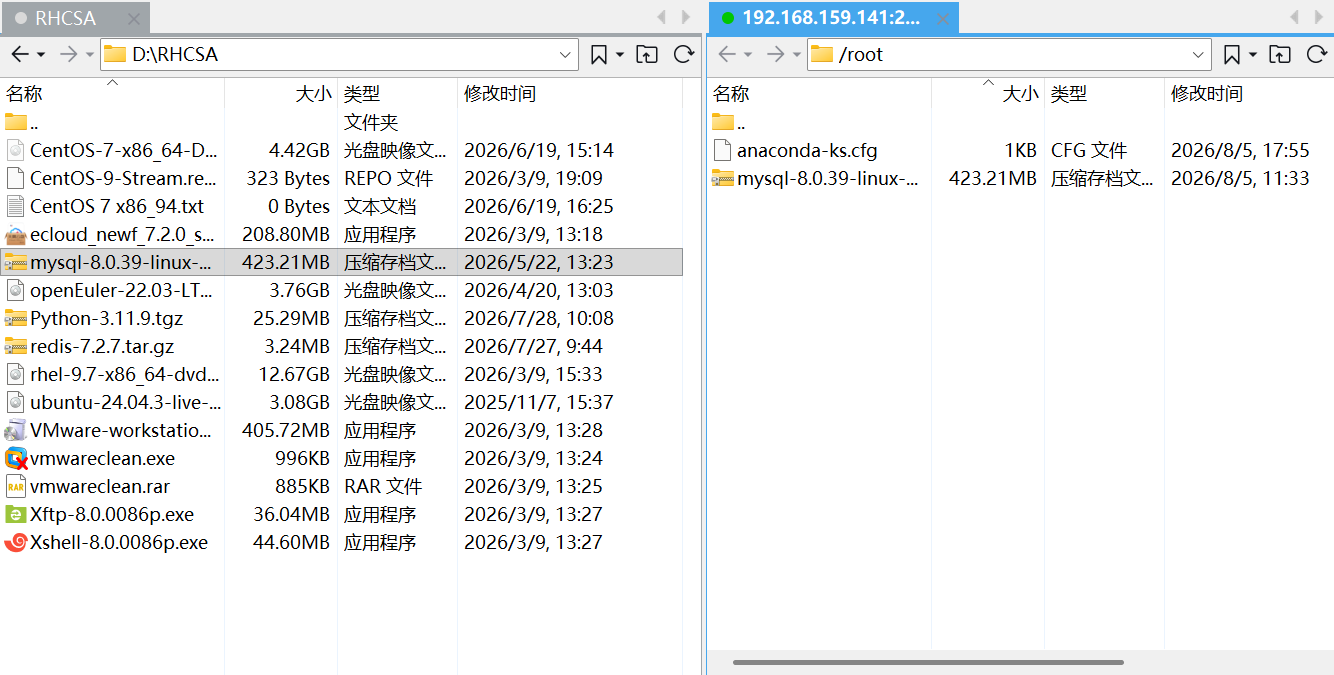The height and width of the screenshot is (675, 1334).
Task: Select openEuler-22.03-LT... file name
Action: pos(122,291)
